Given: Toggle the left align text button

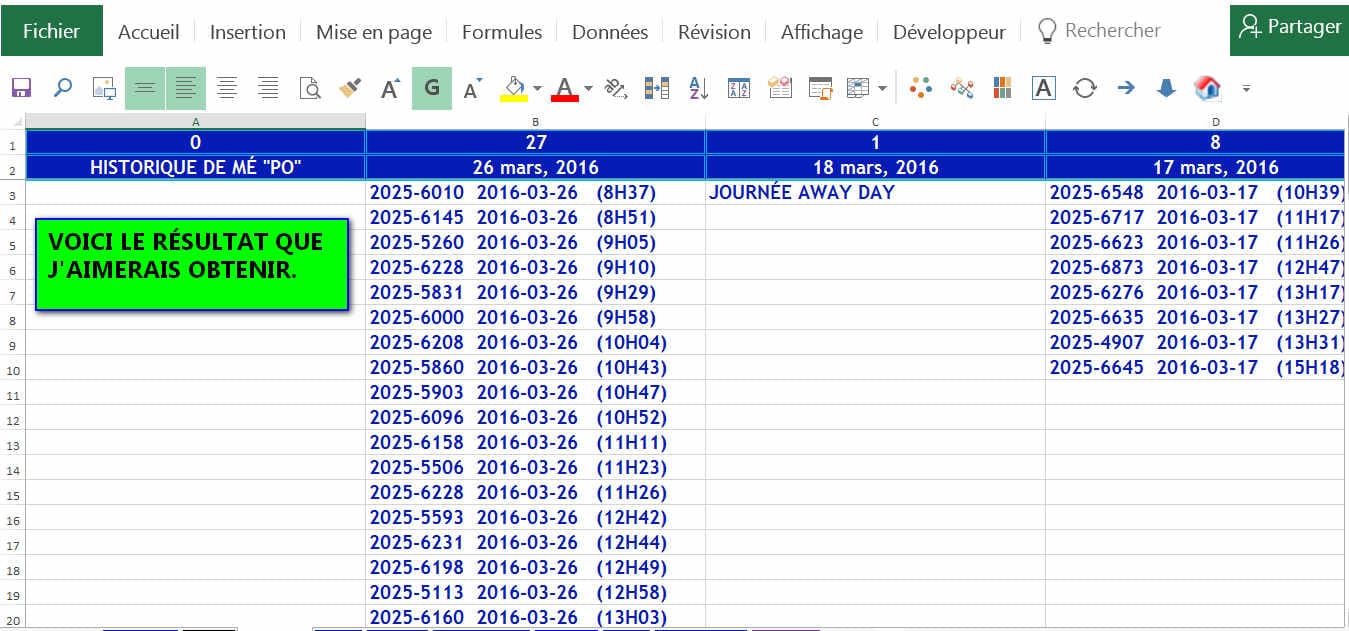Looking at the screenshot, I should tap(186, 89).
